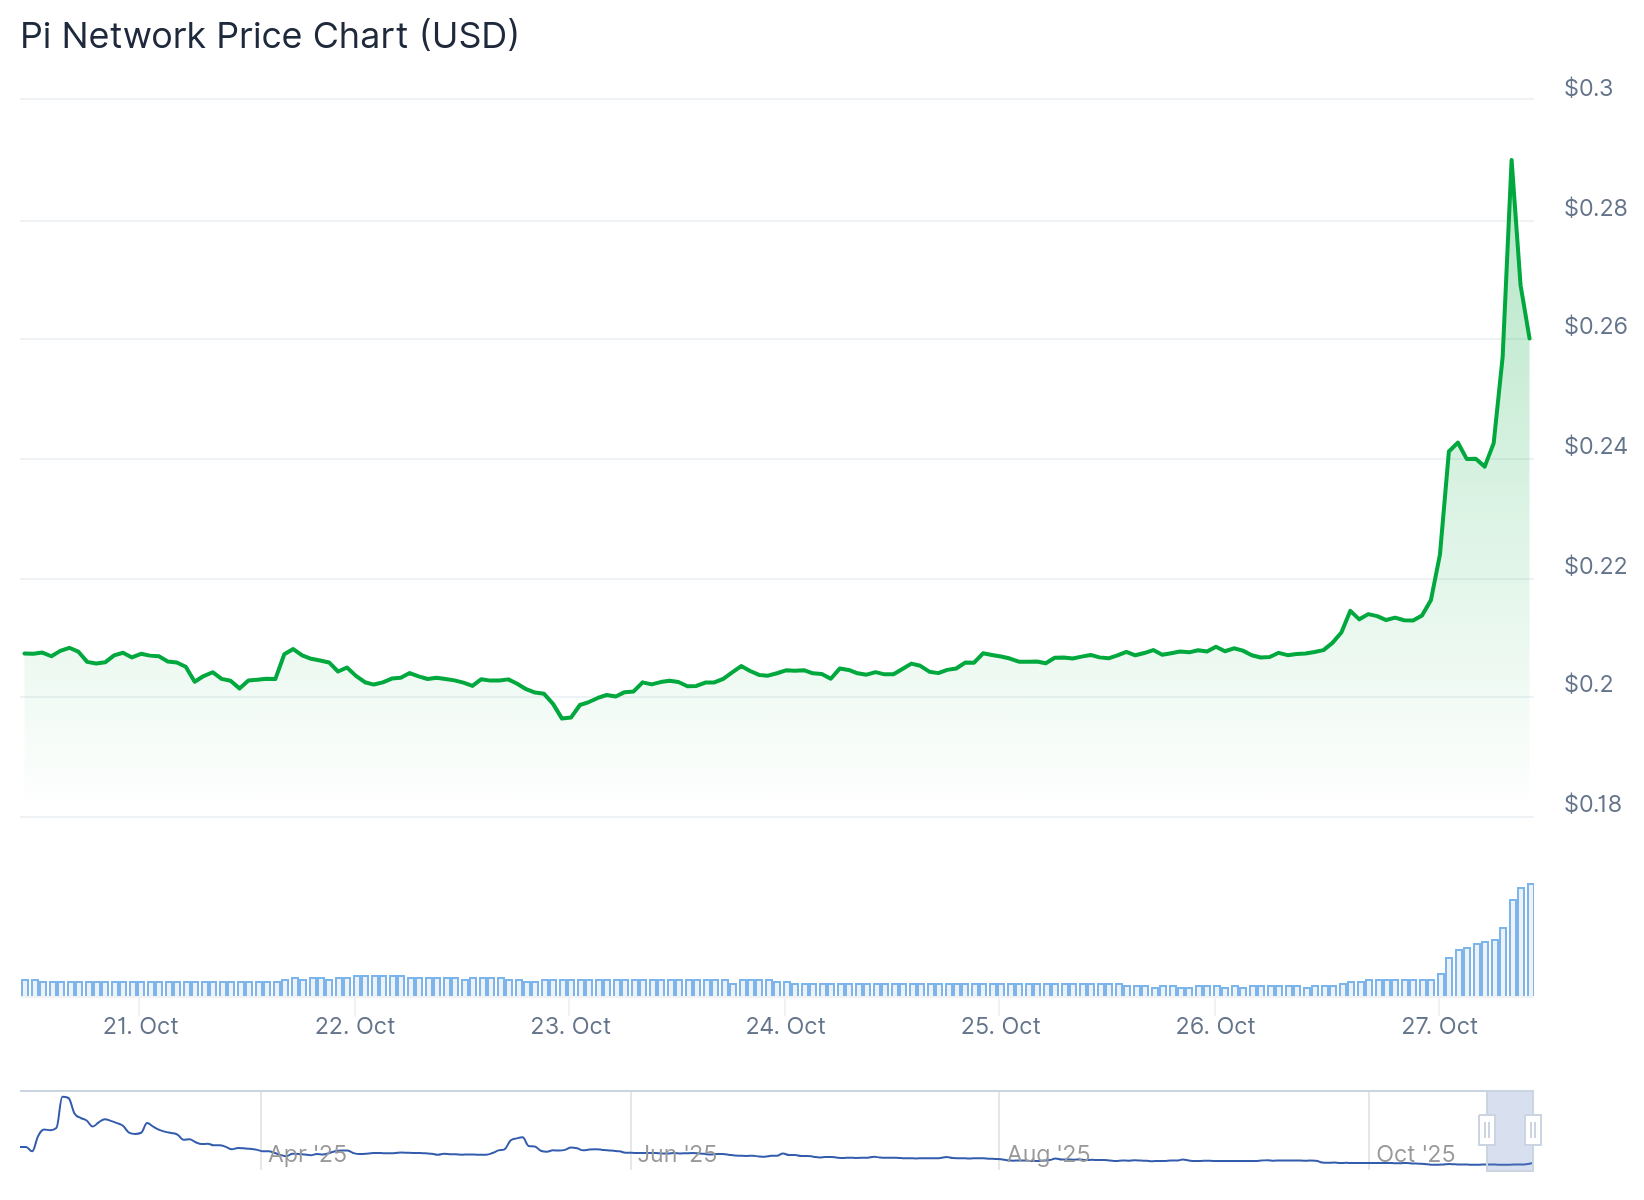Screen dimensions: 1644x1200
Task: Select the 25. Oct date label
Action: pos(1001,1026)
